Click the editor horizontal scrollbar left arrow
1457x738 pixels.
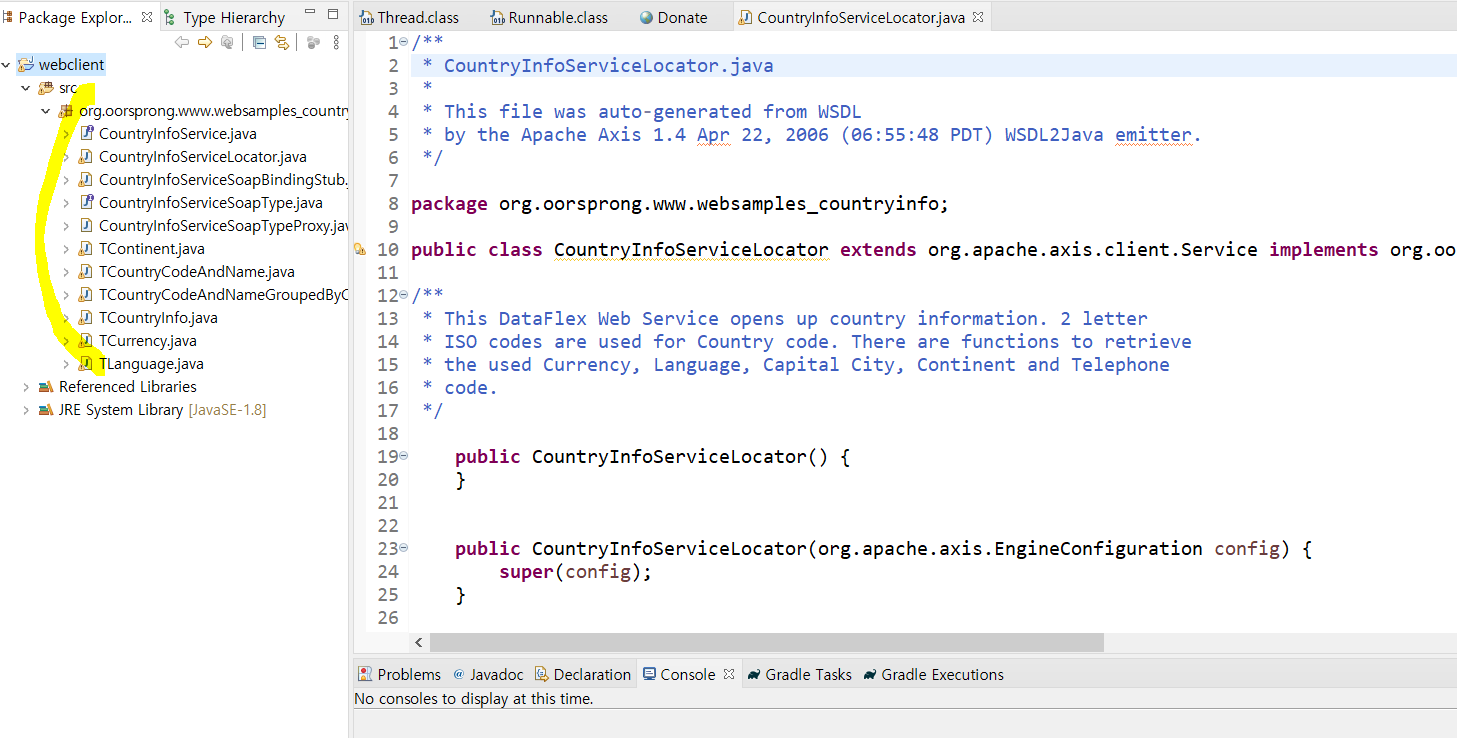click(419, 643)
